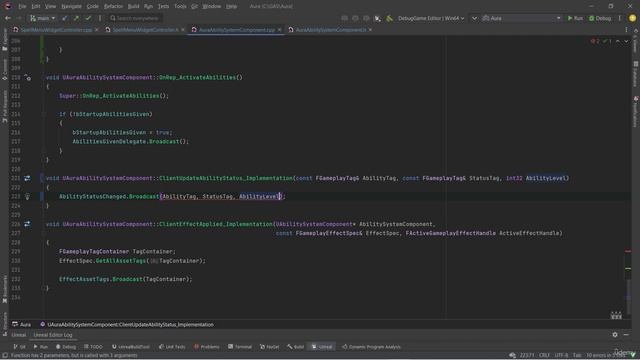The height and width of the screenshot is (360, 640).
Task: Toggle the Unreal tool window button
Action: [322, 347]
